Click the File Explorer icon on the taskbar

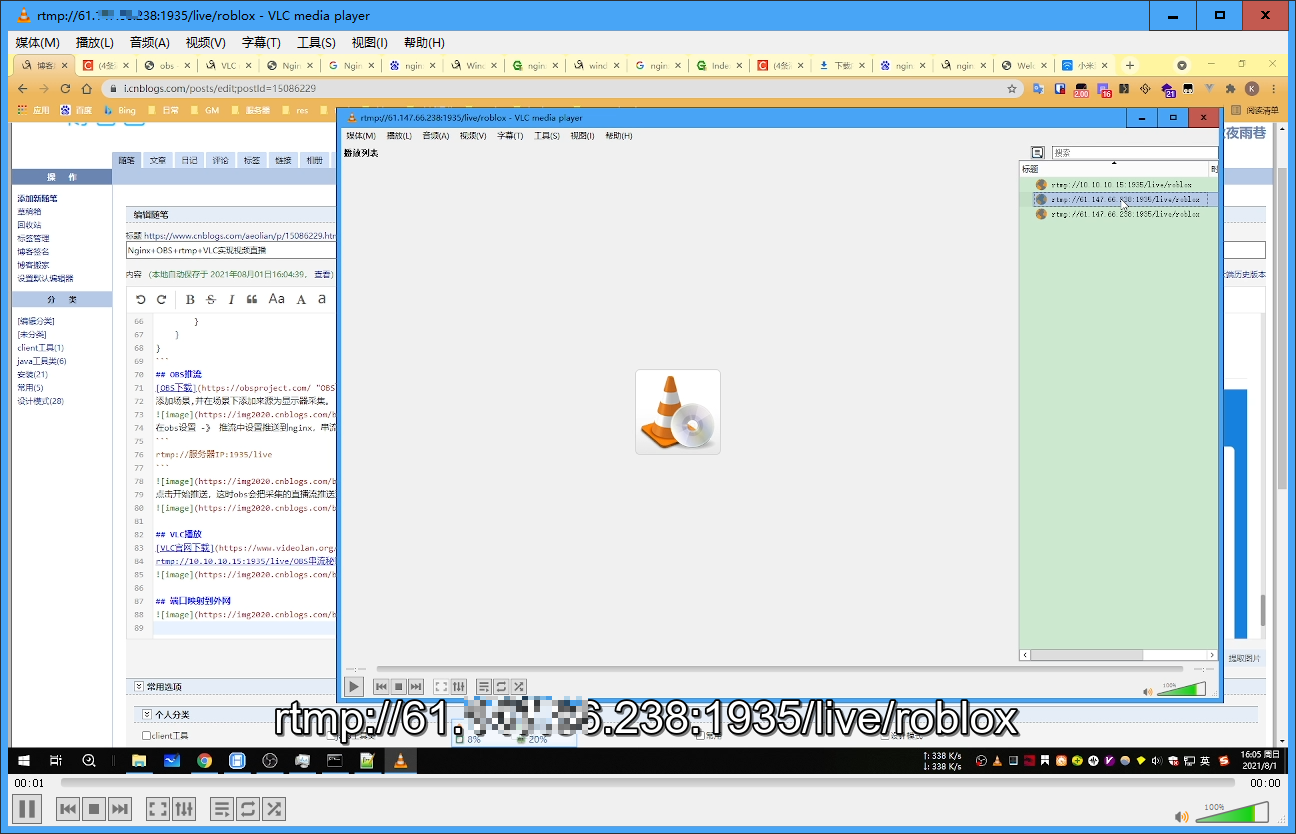(139, 761)
